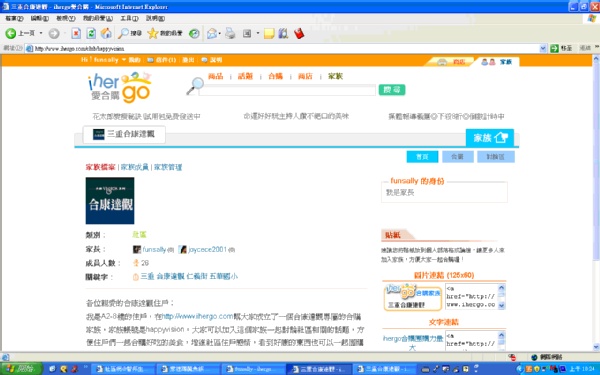Click the 圖片連結 HTML code textarea
600x375 pixels.
click(x=471, y=297)
